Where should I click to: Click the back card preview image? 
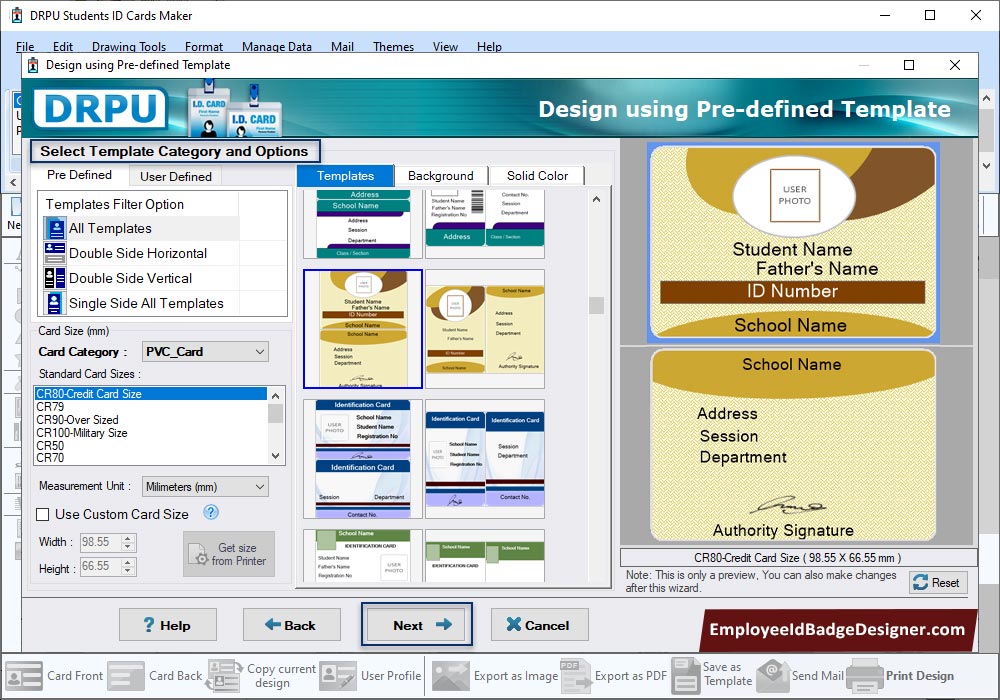coord(793,445)
